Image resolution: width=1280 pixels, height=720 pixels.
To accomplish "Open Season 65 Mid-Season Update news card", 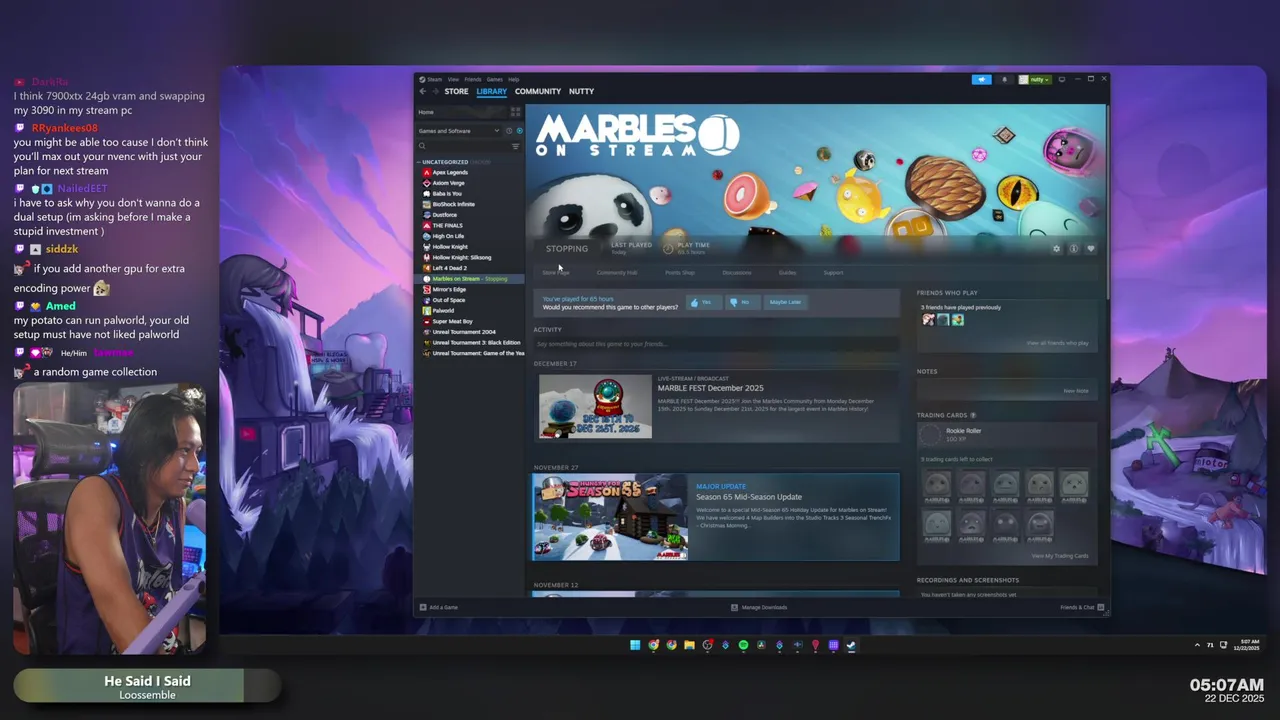I will click(x=716, y=517).
